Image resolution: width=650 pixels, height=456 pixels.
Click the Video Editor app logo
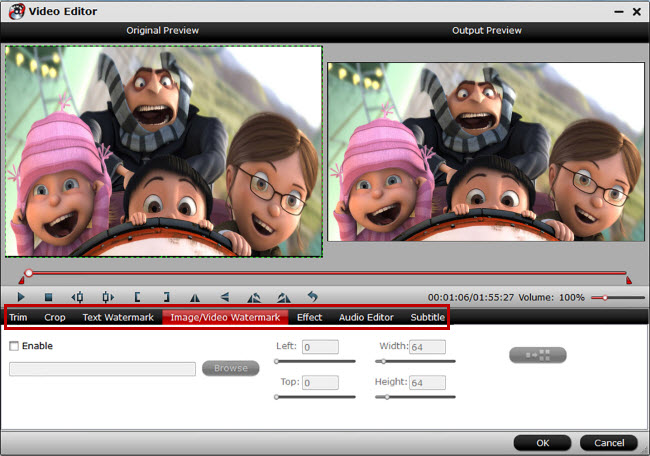(17, 11)
